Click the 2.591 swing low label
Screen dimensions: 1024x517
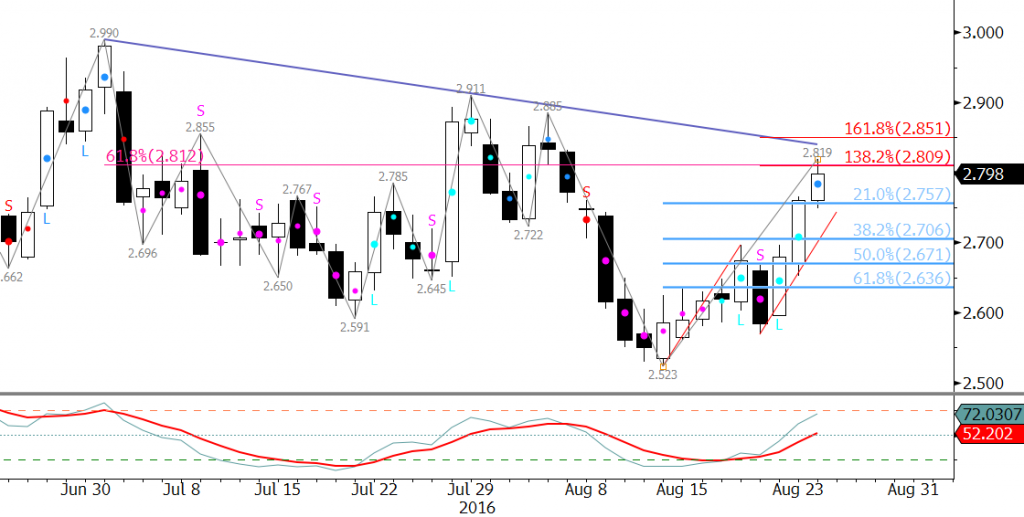point(355,325)
